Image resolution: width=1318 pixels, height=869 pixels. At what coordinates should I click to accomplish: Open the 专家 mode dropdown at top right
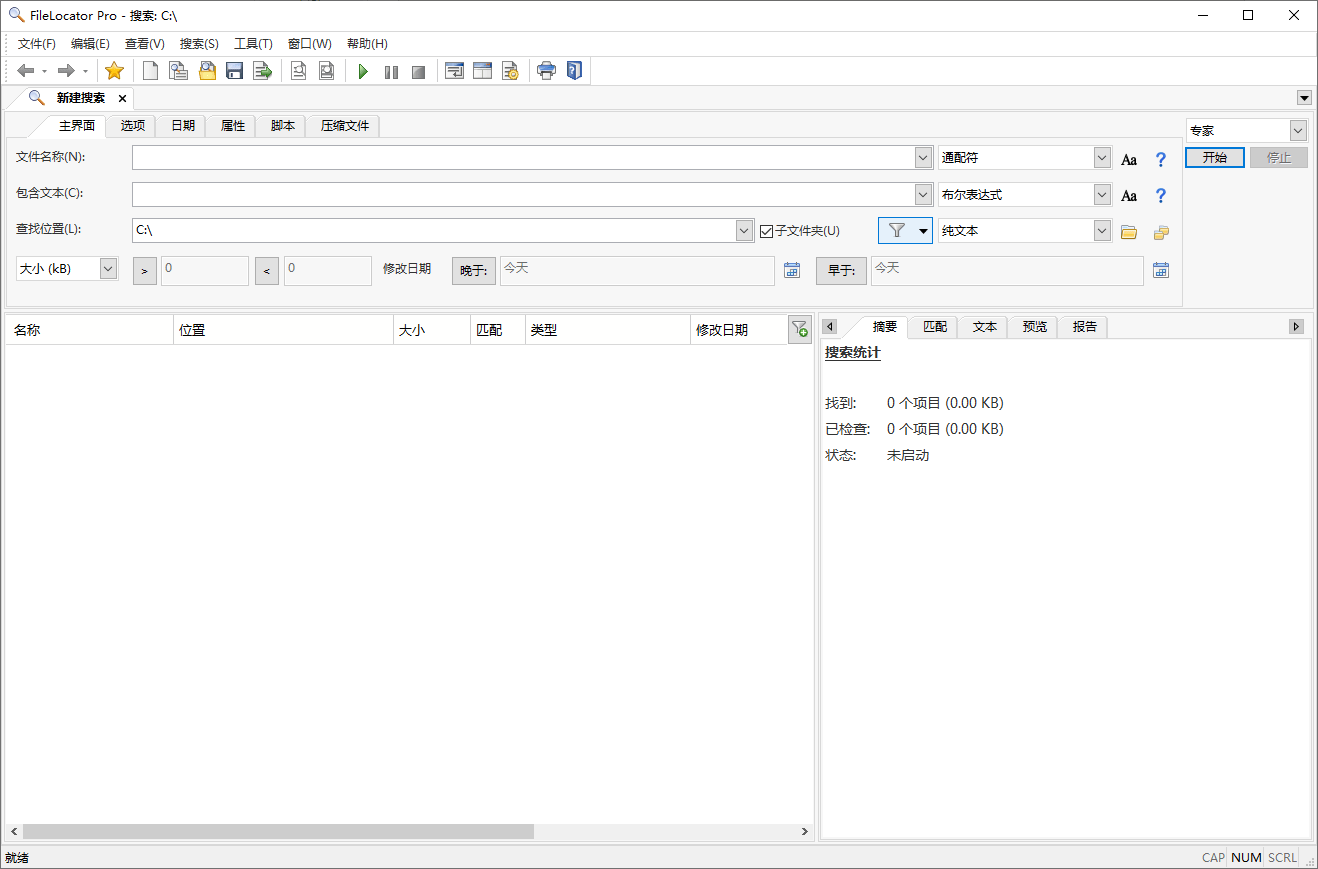[1297, 130]
